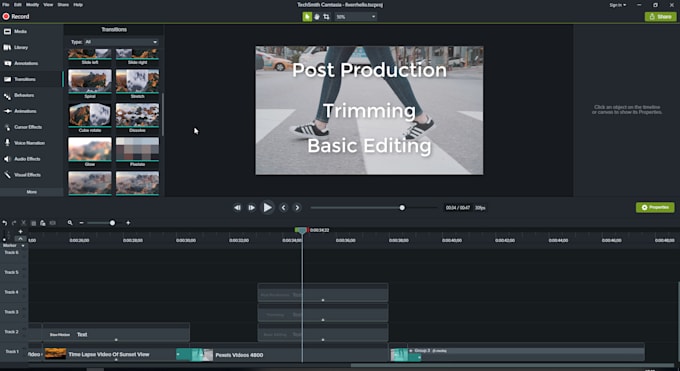
Task: Jump to the next marker arrow
Action: [297, 208]
